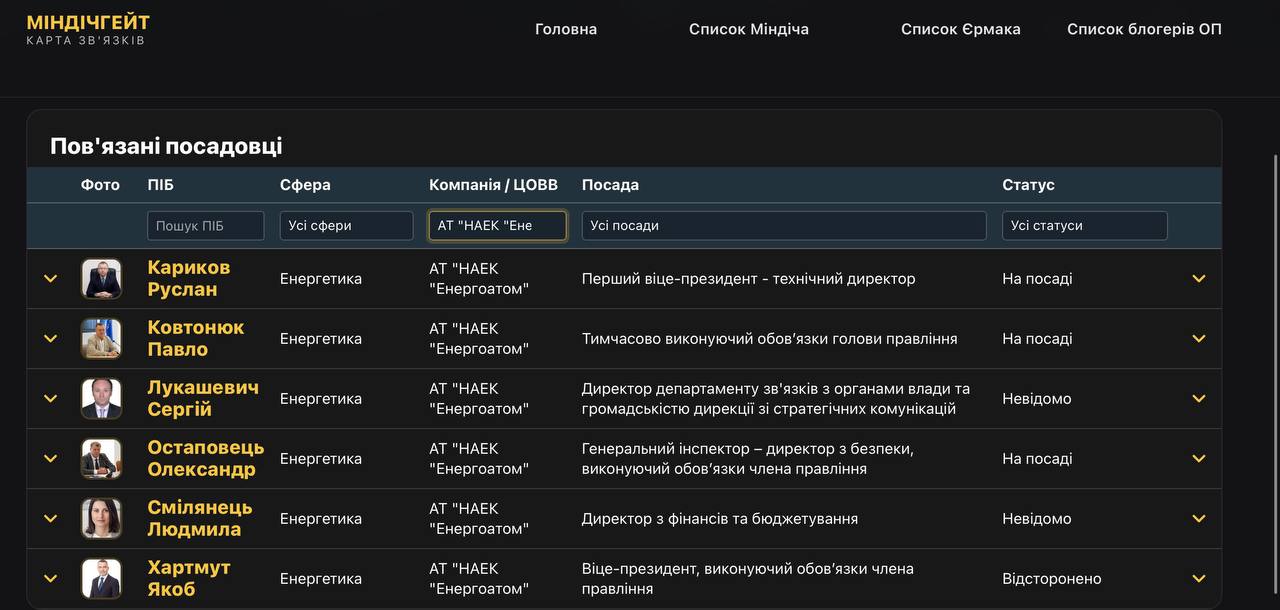Click the ПІБ column header
1280x610 pixels.
pos(160,185)
